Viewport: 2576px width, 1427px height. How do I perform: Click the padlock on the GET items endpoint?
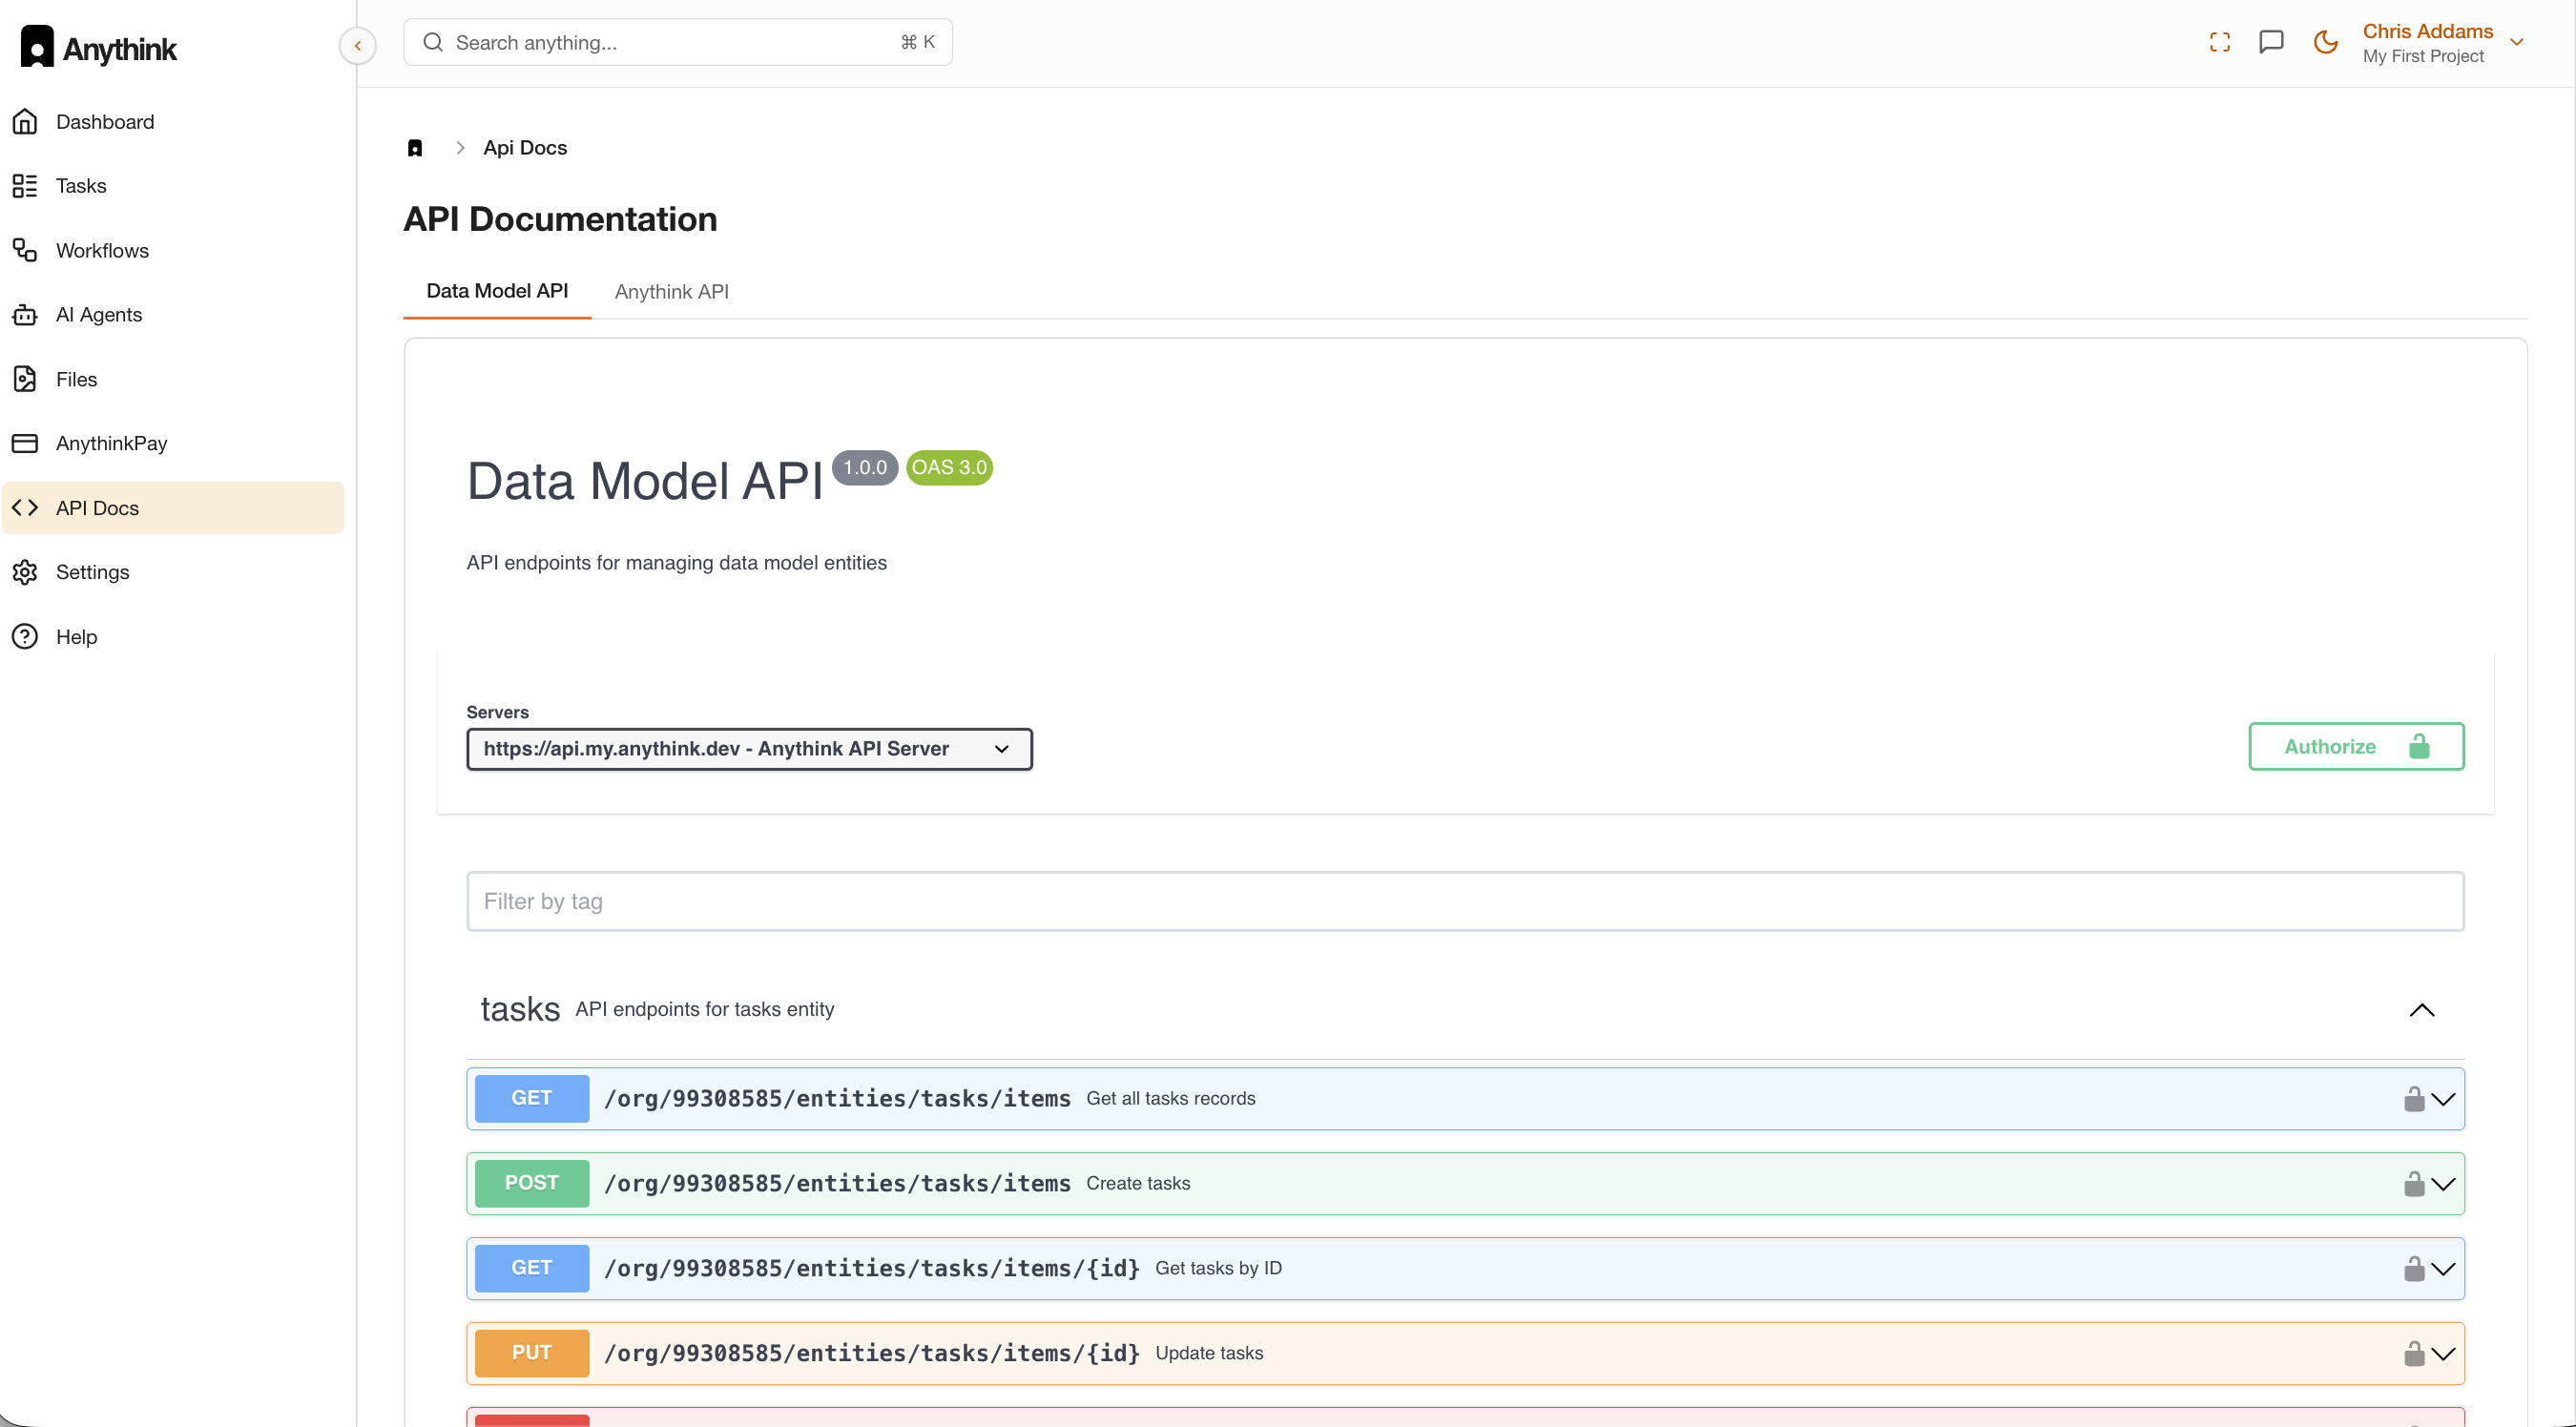point(2413,1098)
